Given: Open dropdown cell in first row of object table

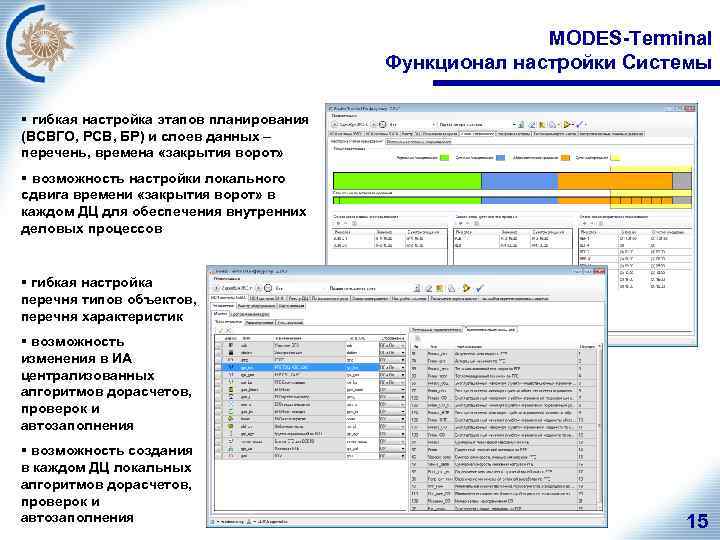Looking at the screenshot, I should click(x=393, y=345).
